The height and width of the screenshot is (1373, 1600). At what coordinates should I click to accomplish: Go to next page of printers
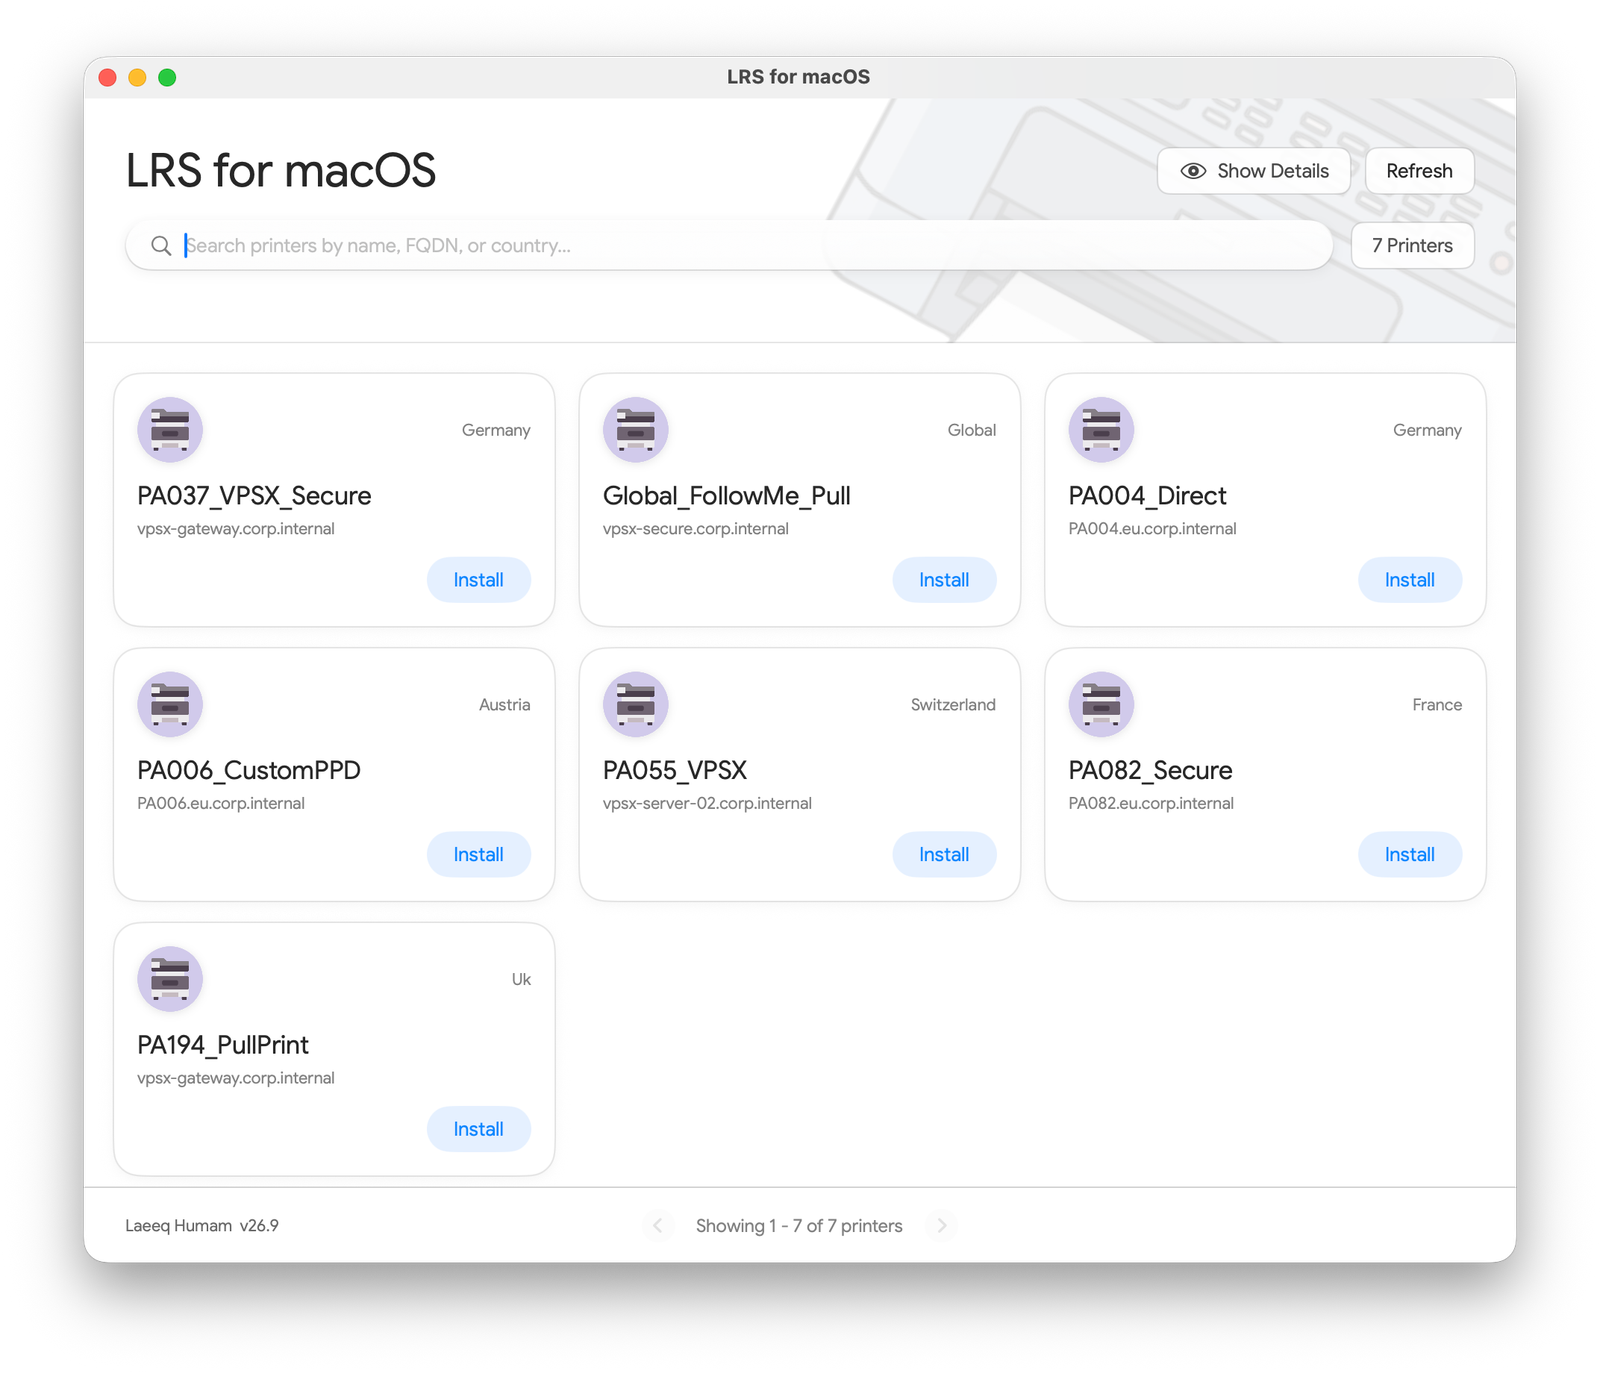point(941,1226)
